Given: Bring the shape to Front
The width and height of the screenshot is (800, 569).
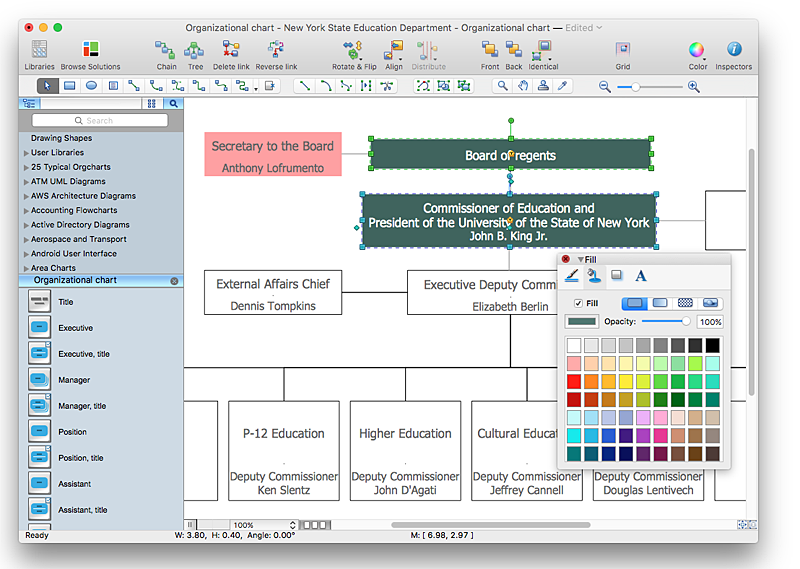Looking at the screenshot, I should point(490,55).
